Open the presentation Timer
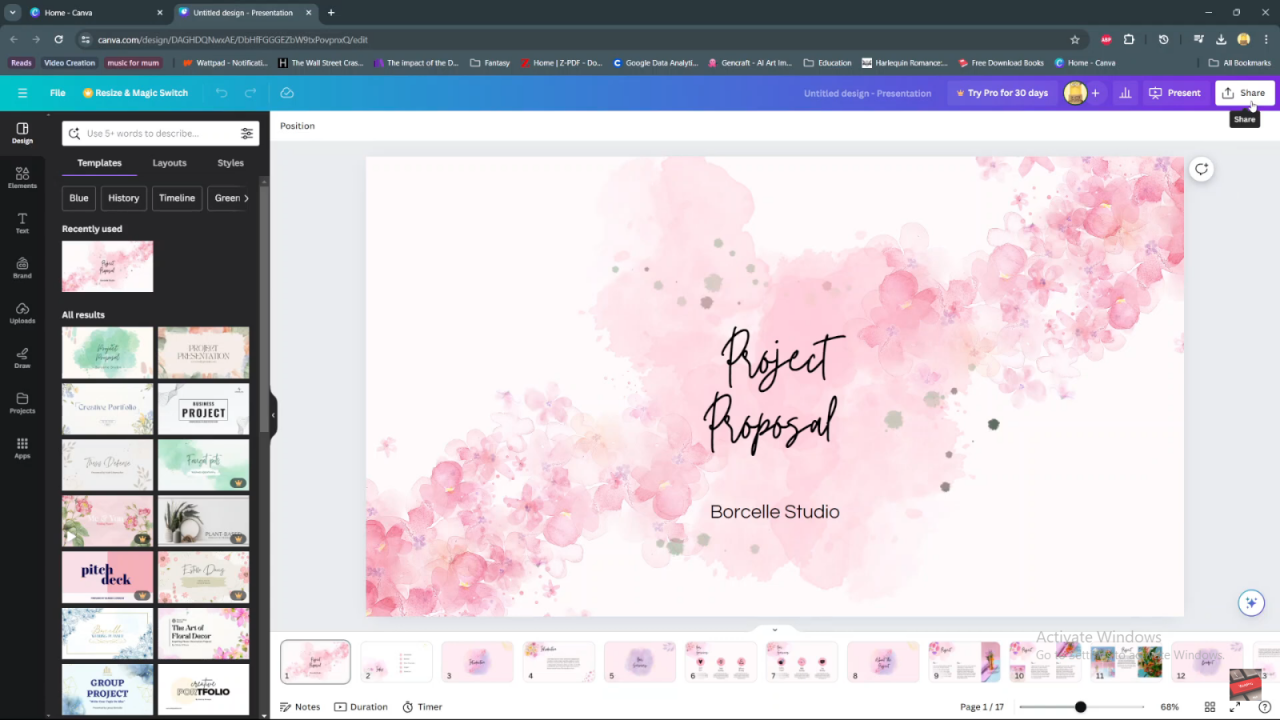The image size is (1280, 720). 422,707
